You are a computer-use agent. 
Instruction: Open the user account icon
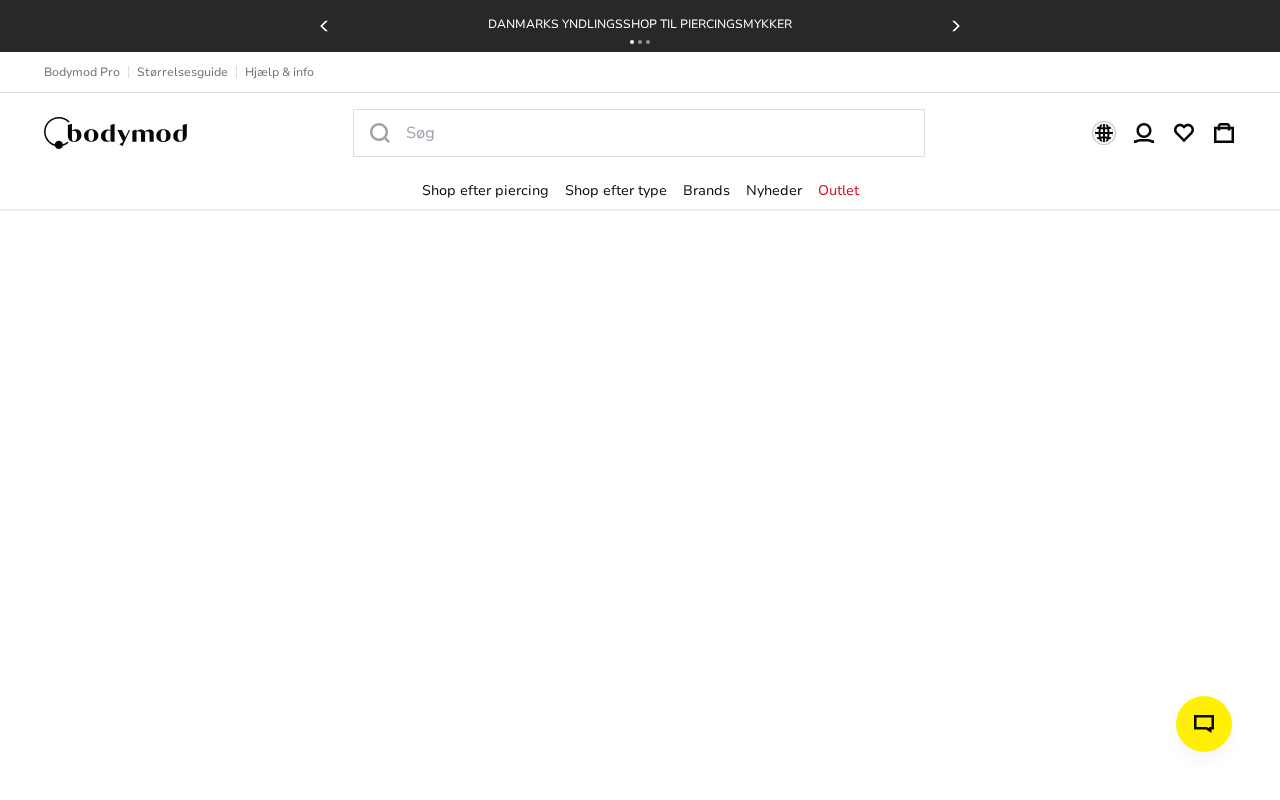point(1144,133)
